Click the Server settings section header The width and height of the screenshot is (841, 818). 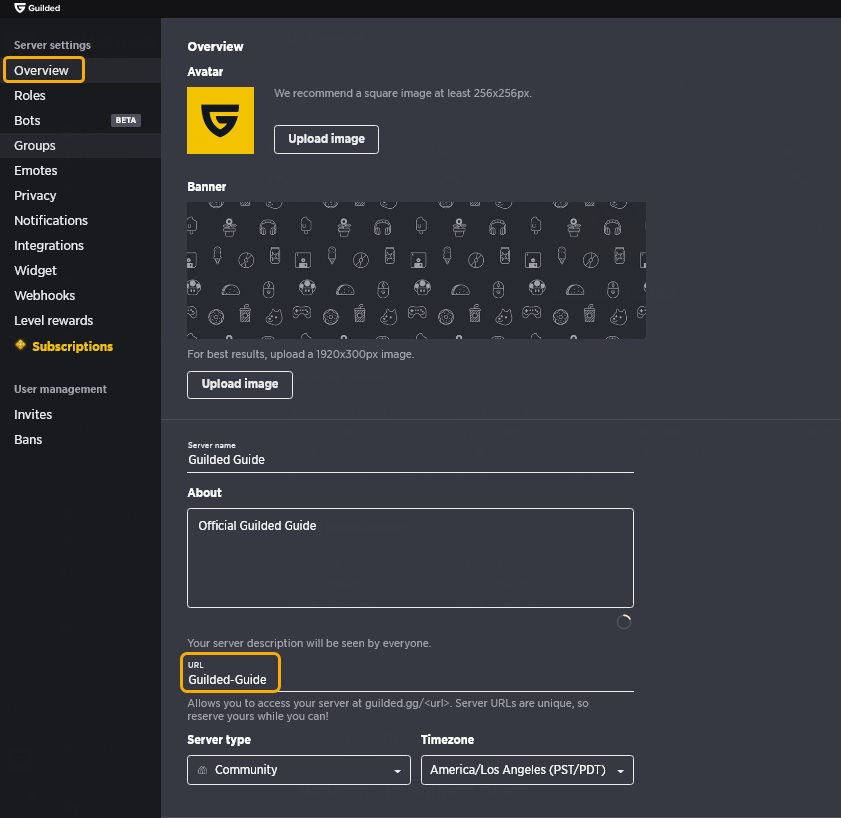pyautogui.click(x=53, y=45)
